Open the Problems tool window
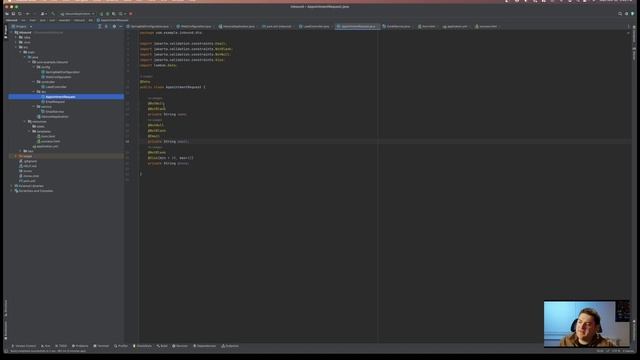Viewport: 640px width, 360px height. coord(80,346)
